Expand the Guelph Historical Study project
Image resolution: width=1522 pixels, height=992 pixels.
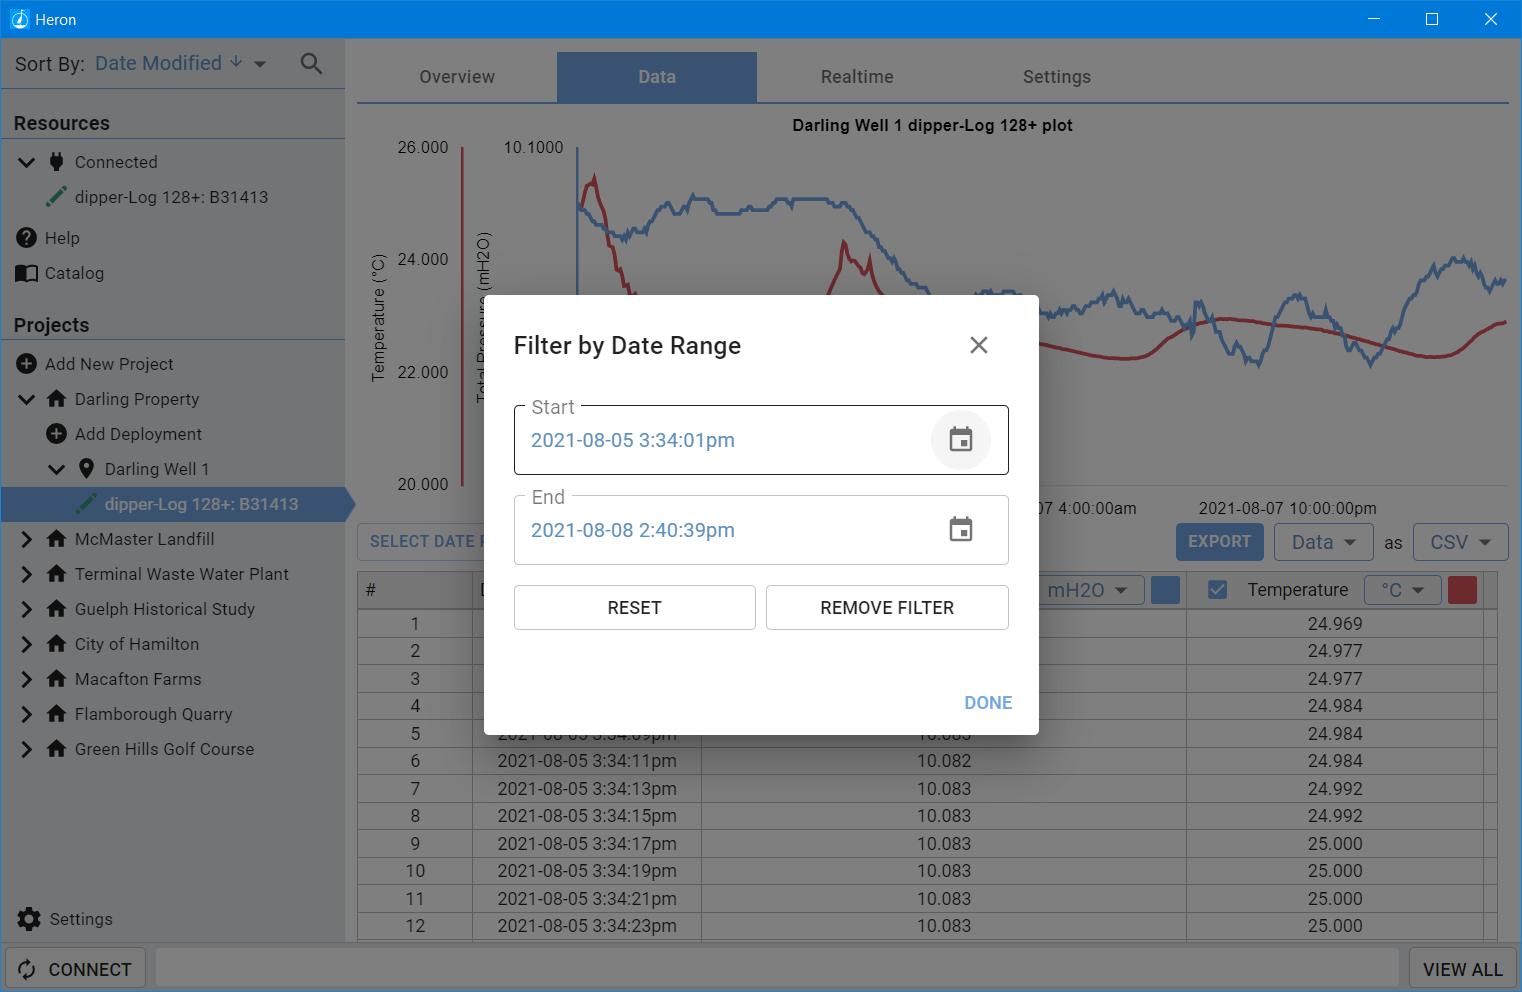point(26,609)
